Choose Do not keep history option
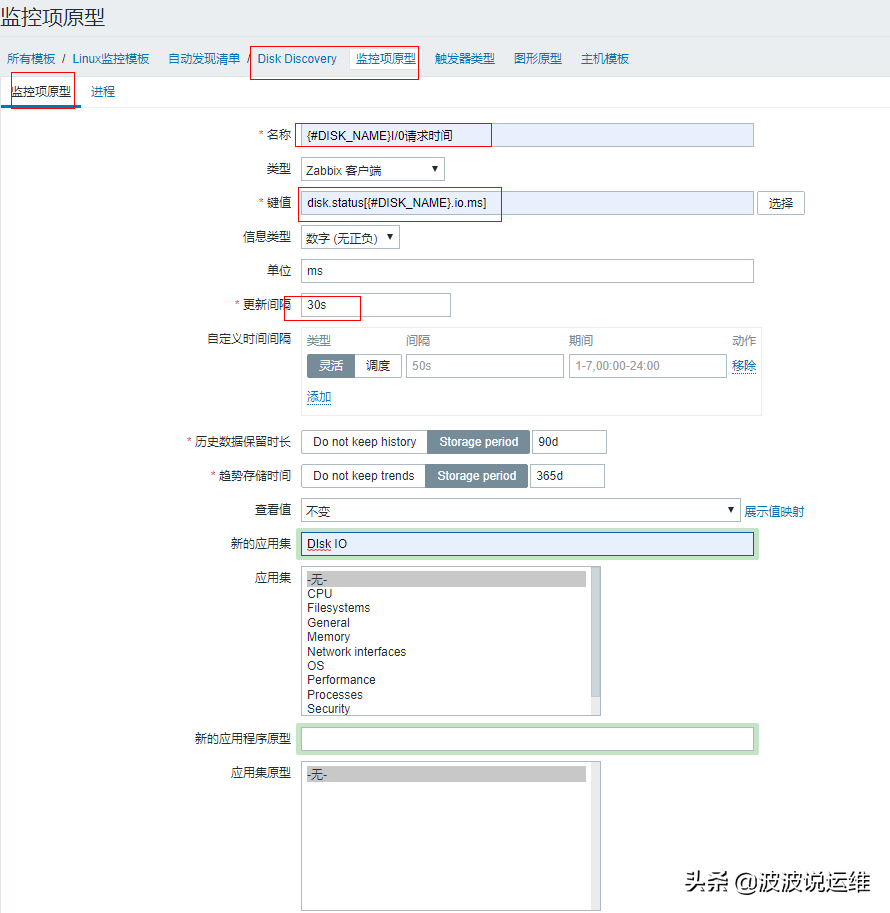This screenshot has height=913, width=890. [x=365, y=442]
